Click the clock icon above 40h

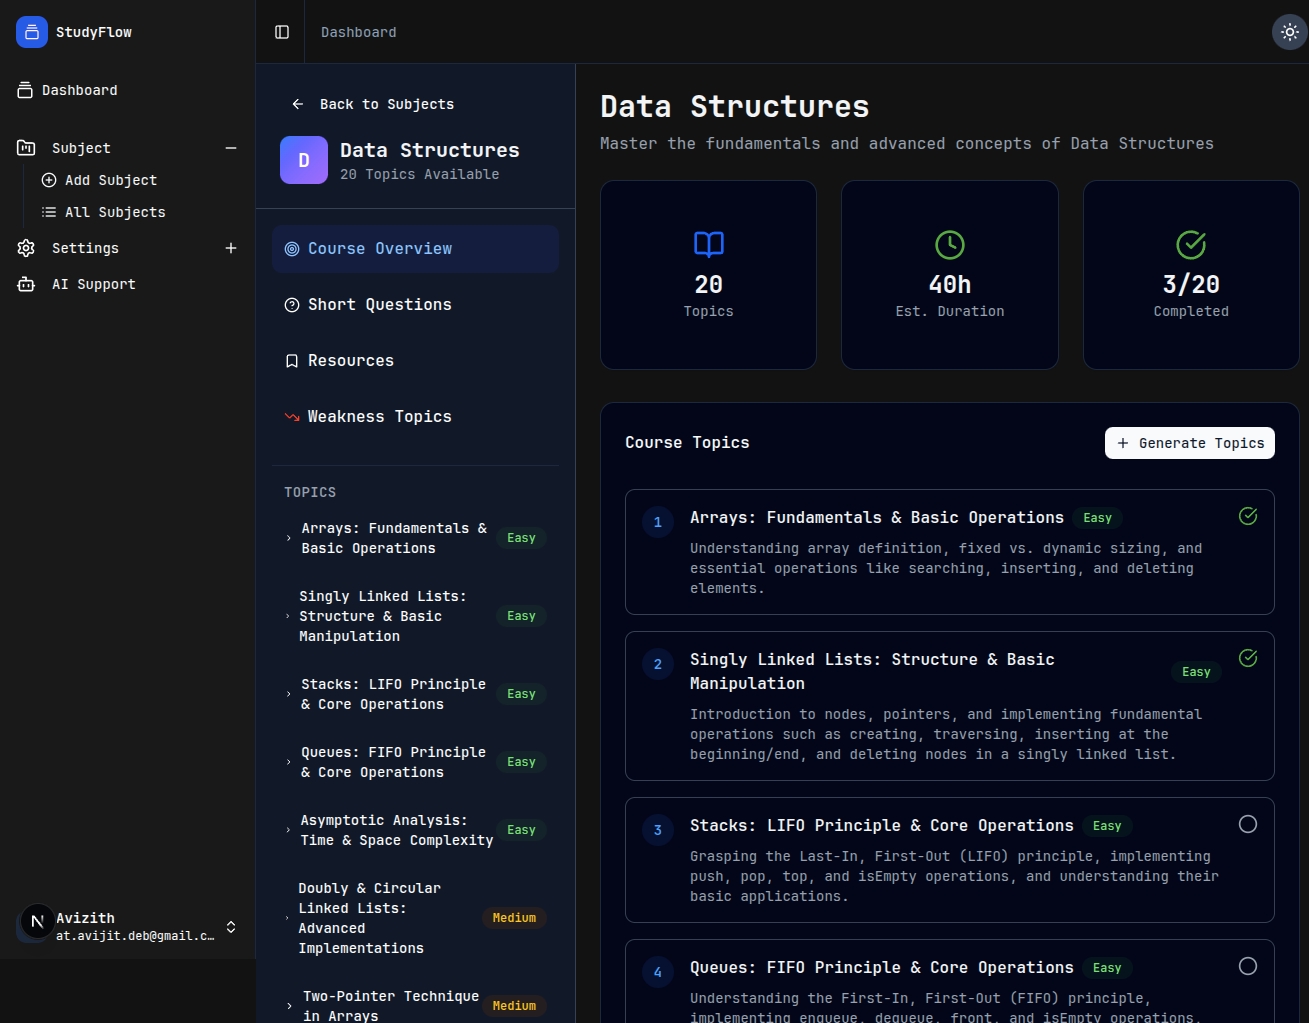[950, 245]
